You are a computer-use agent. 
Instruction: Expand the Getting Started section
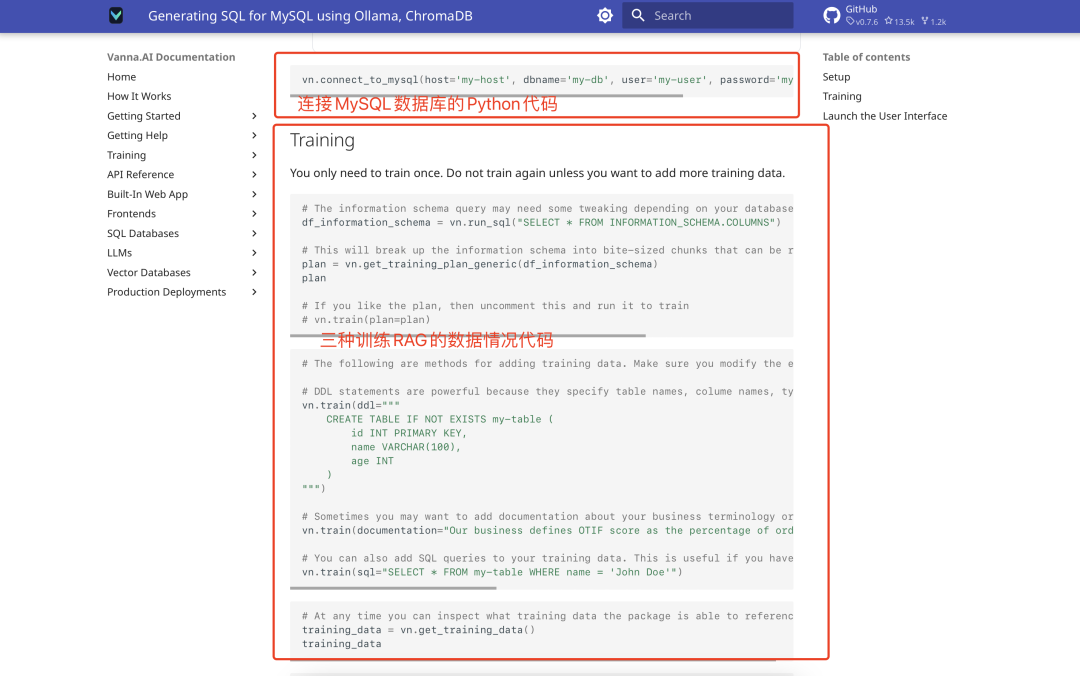coord(254,116)
